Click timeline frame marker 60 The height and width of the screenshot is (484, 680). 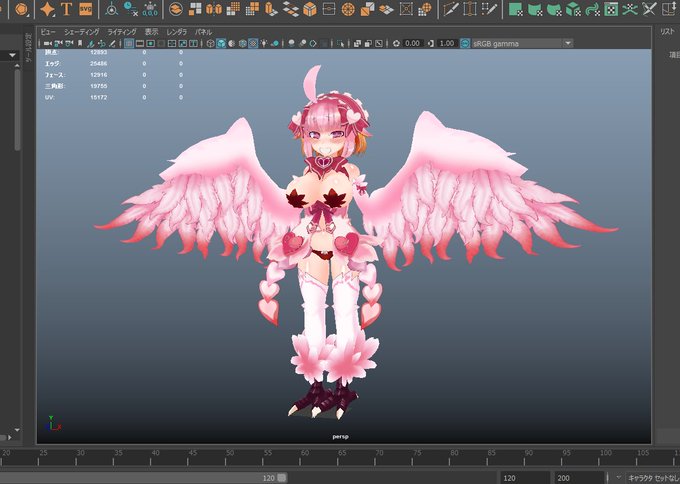click(304, 453)
